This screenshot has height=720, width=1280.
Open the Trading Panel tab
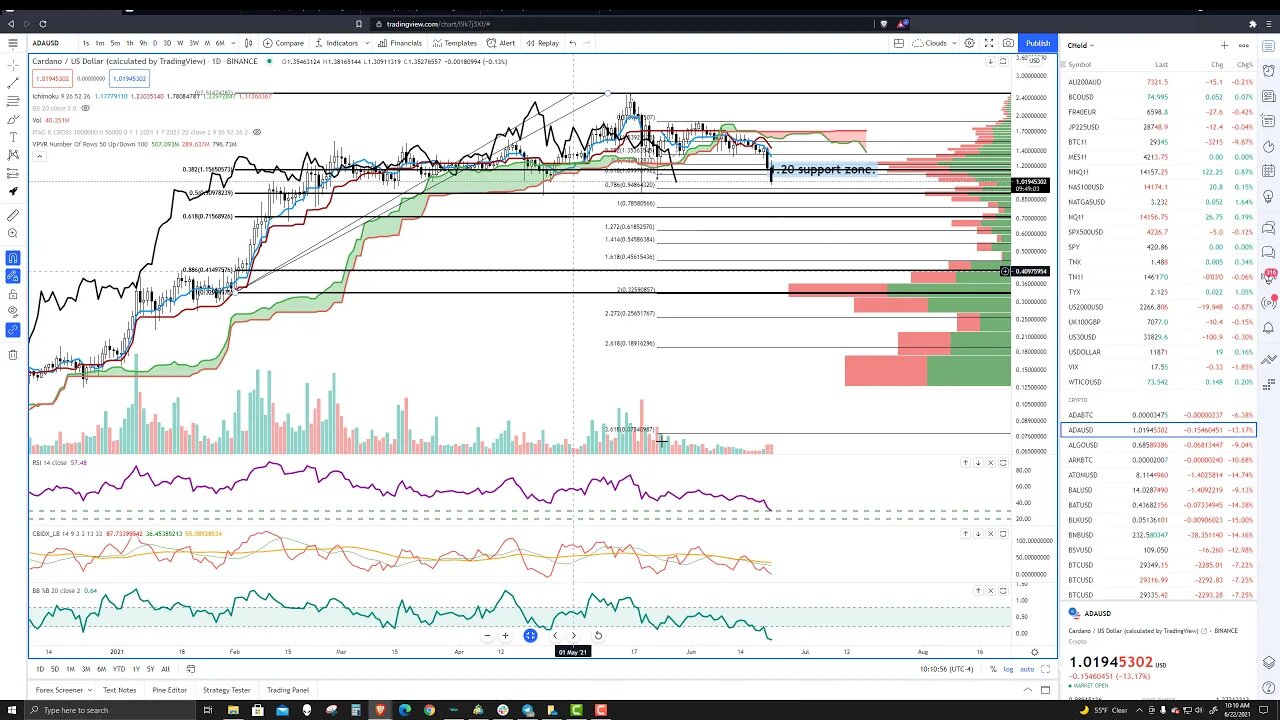coord(288,690)
